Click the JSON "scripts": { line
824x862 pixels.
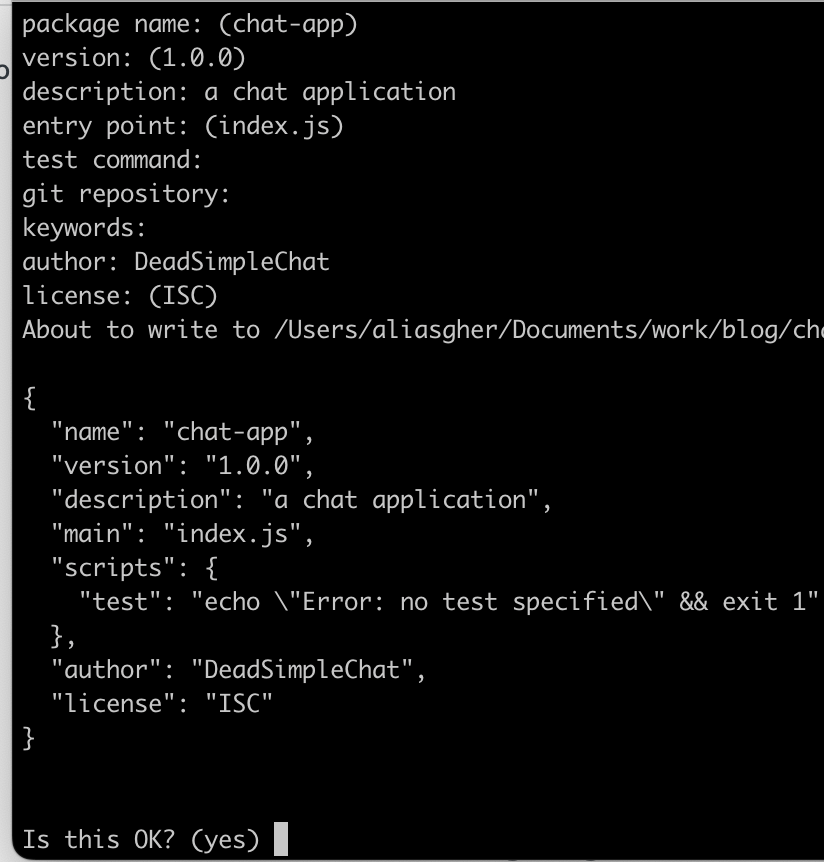coord(135,568)
